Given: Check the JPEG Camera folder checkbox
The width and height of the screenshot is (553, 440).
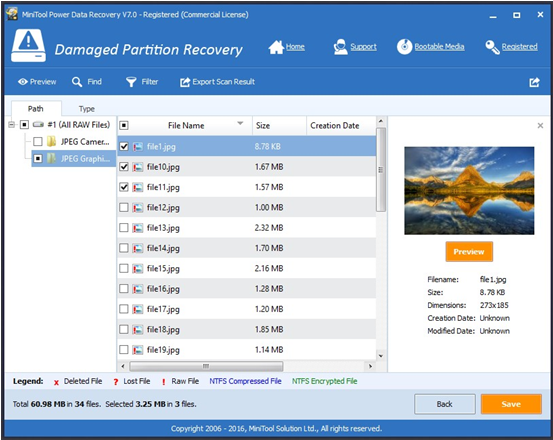Looking at the screenshot, I should click(x=38, y=141).
